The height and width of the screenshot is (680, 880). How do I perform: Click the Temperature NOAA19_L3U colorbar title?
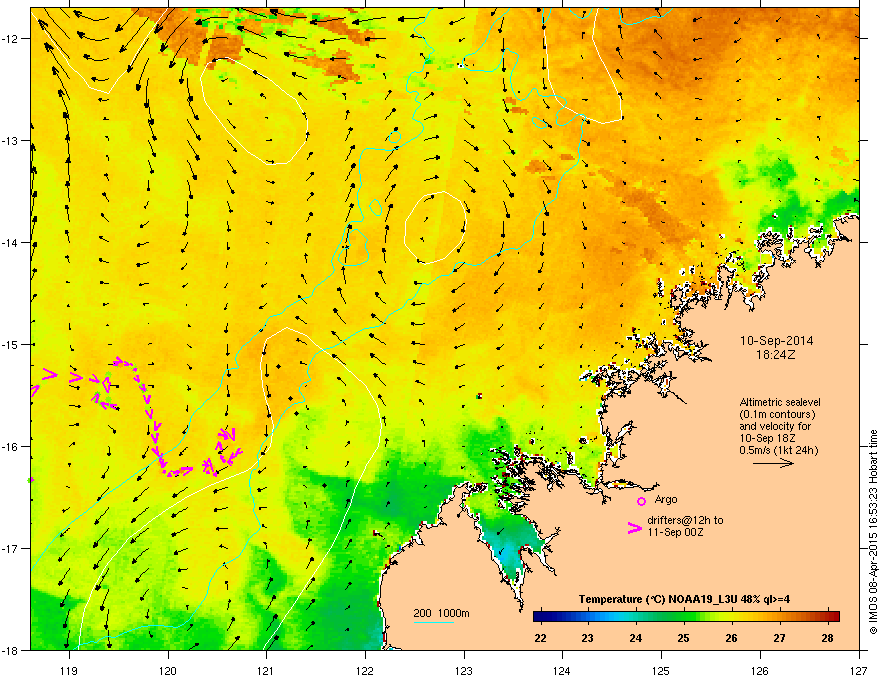pos(684,599)
